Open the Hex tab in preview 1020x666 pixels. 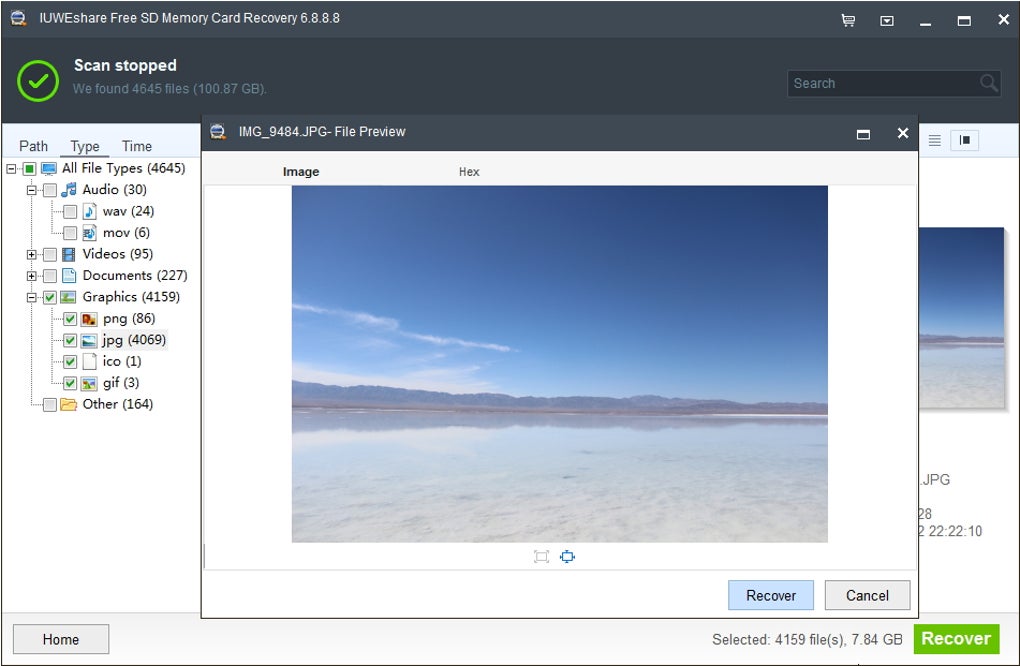(469, 172)
